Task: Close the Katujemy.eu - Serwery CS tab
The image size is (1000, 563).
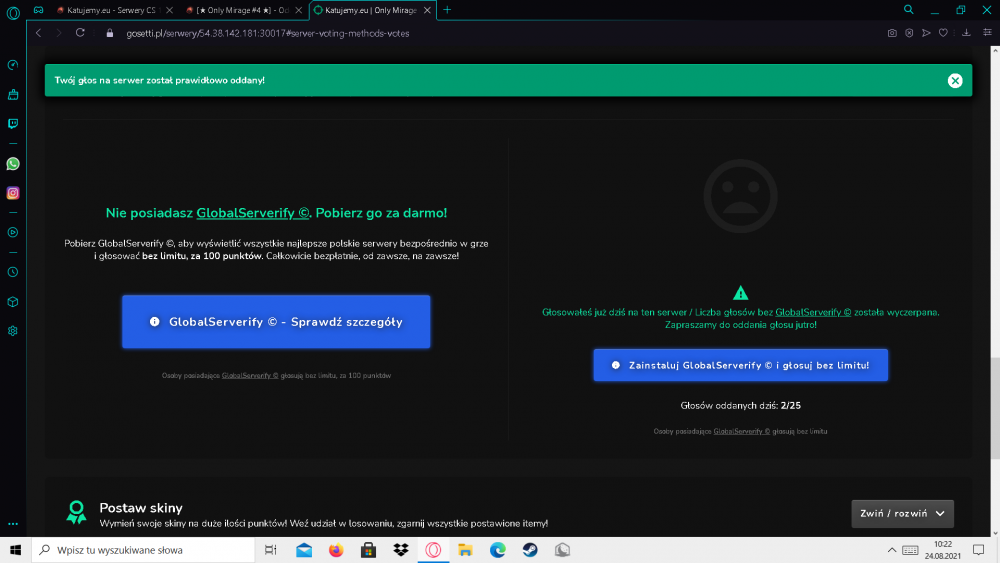Action: tap(169, 10)
